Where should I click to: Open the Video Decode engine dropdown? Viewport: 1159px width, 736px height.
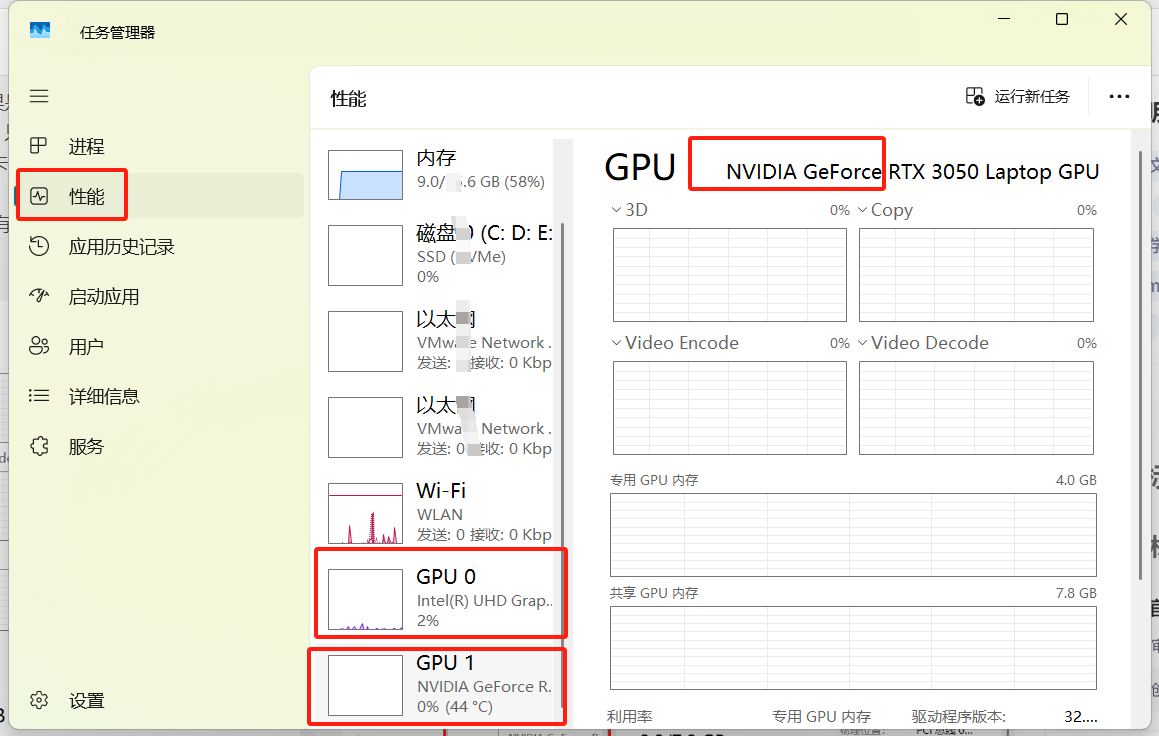click(x=863, y=343)
